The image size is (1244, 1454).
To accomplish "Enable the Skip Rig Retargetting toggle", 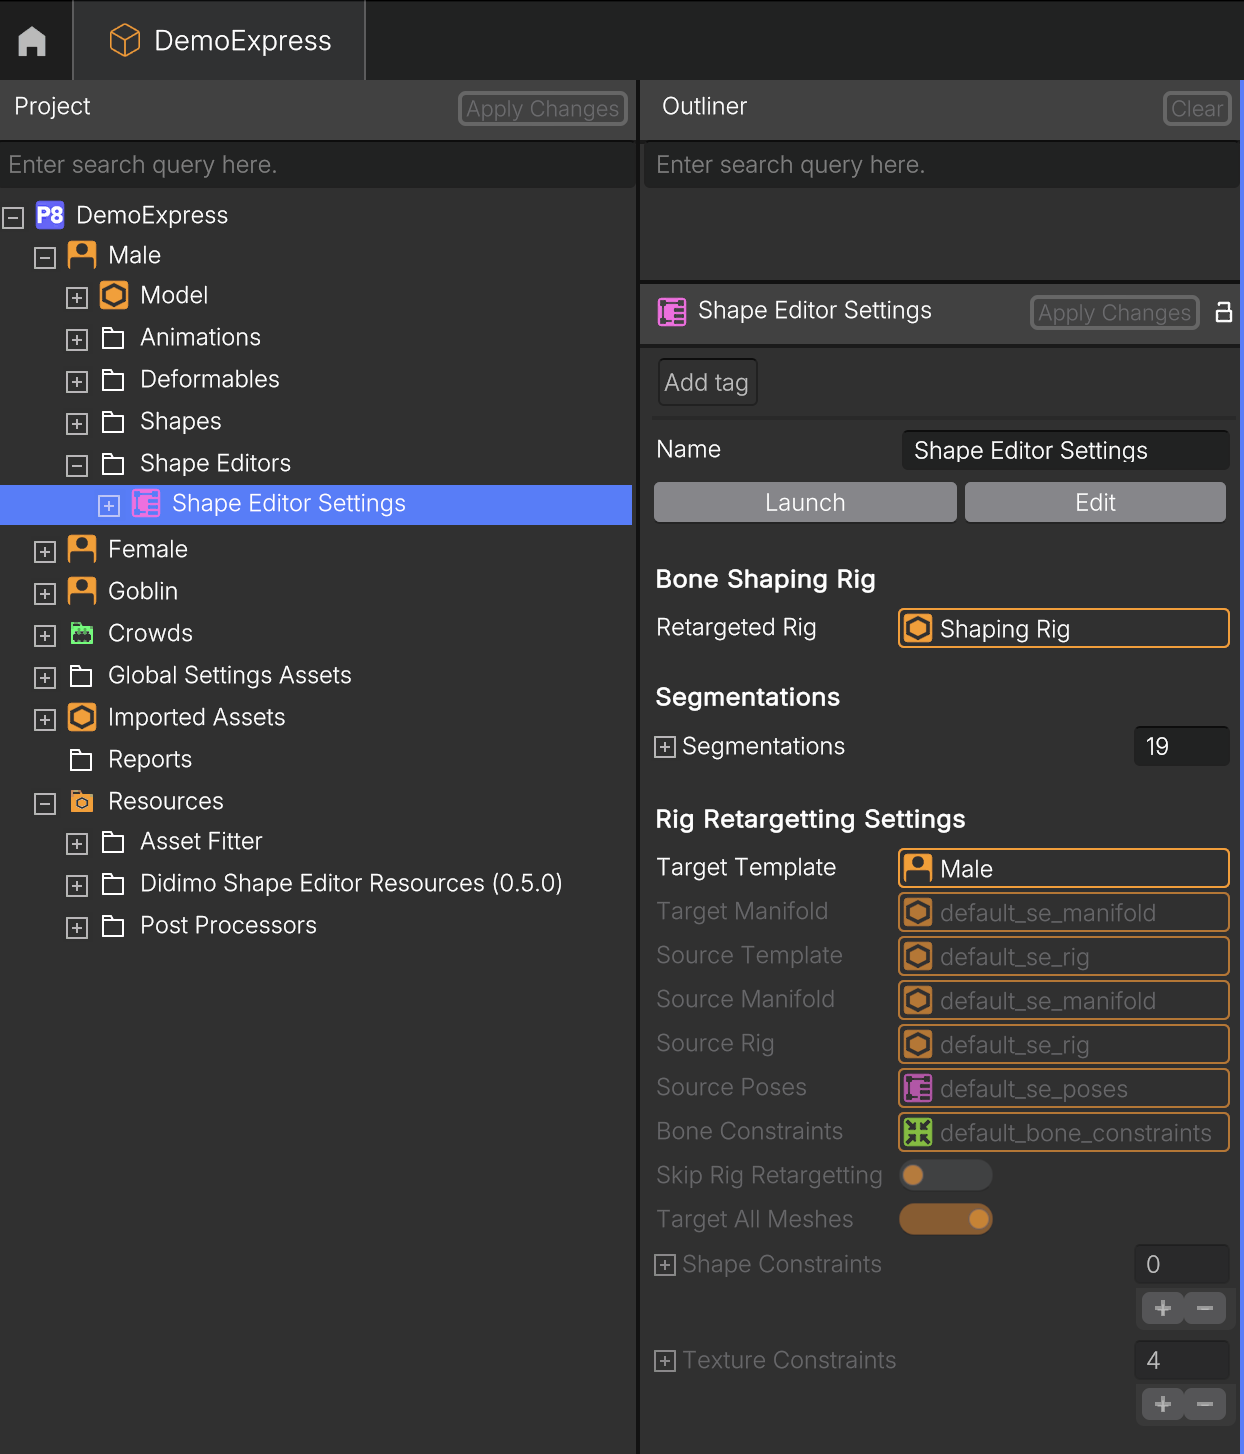I will (945, 1175).
